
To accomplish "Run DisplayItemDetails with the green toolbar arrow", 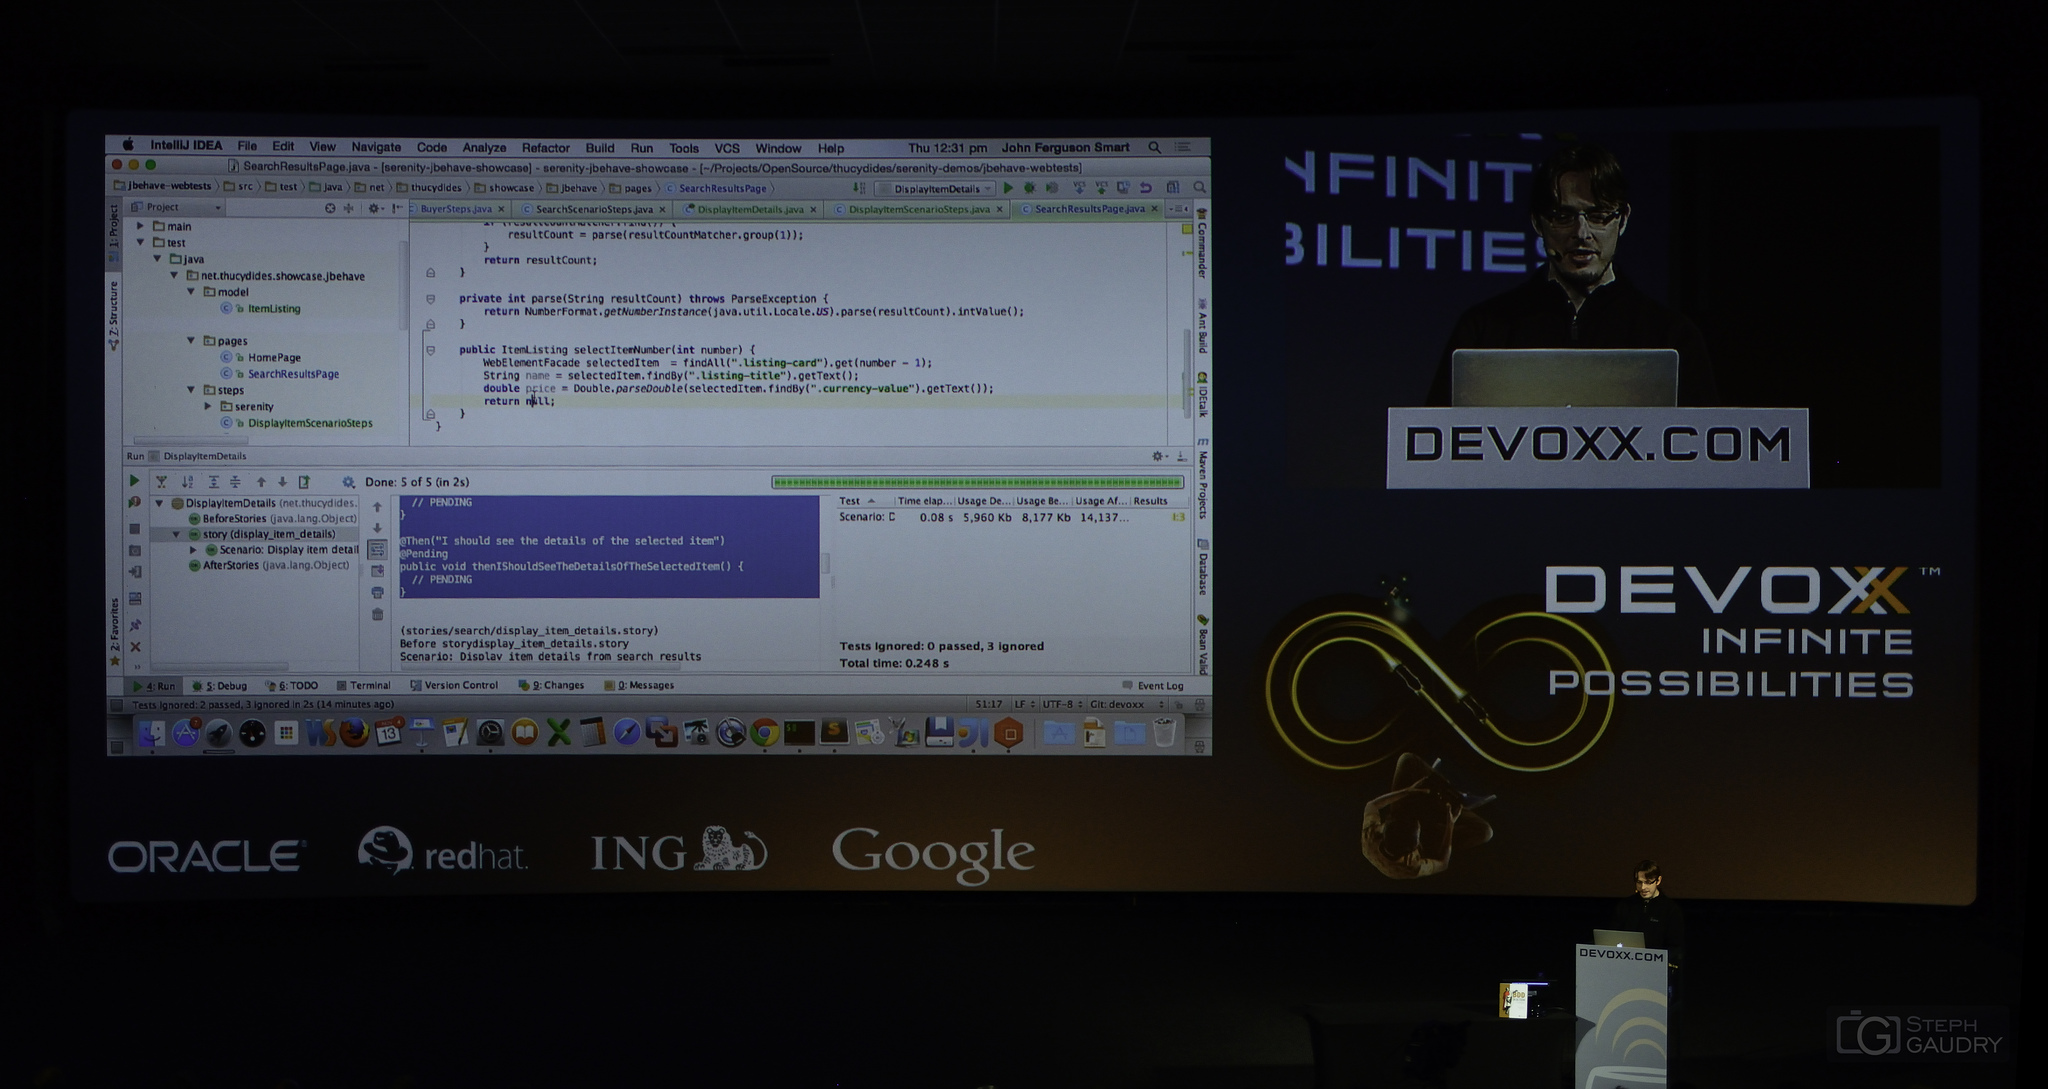I will 1008,188.
